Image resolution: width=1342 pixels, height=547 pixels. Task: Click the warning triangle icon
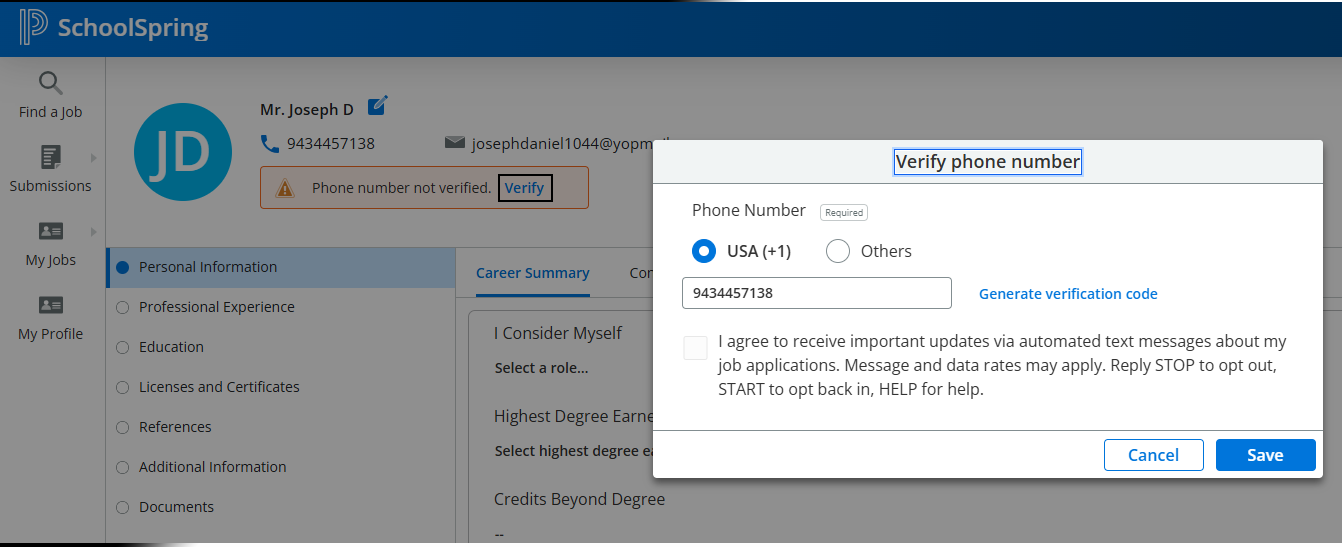[x=286, y=188]
